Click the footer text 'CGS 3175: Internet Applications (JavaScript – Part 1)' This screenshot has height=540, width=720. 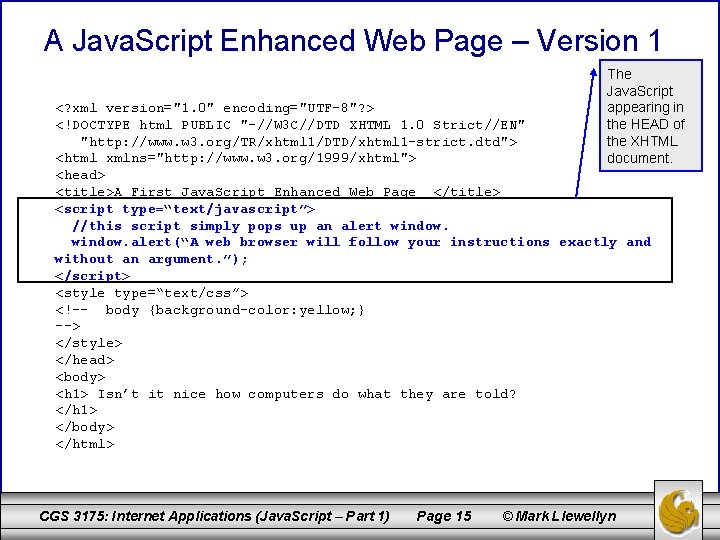[x=214, y=517]
